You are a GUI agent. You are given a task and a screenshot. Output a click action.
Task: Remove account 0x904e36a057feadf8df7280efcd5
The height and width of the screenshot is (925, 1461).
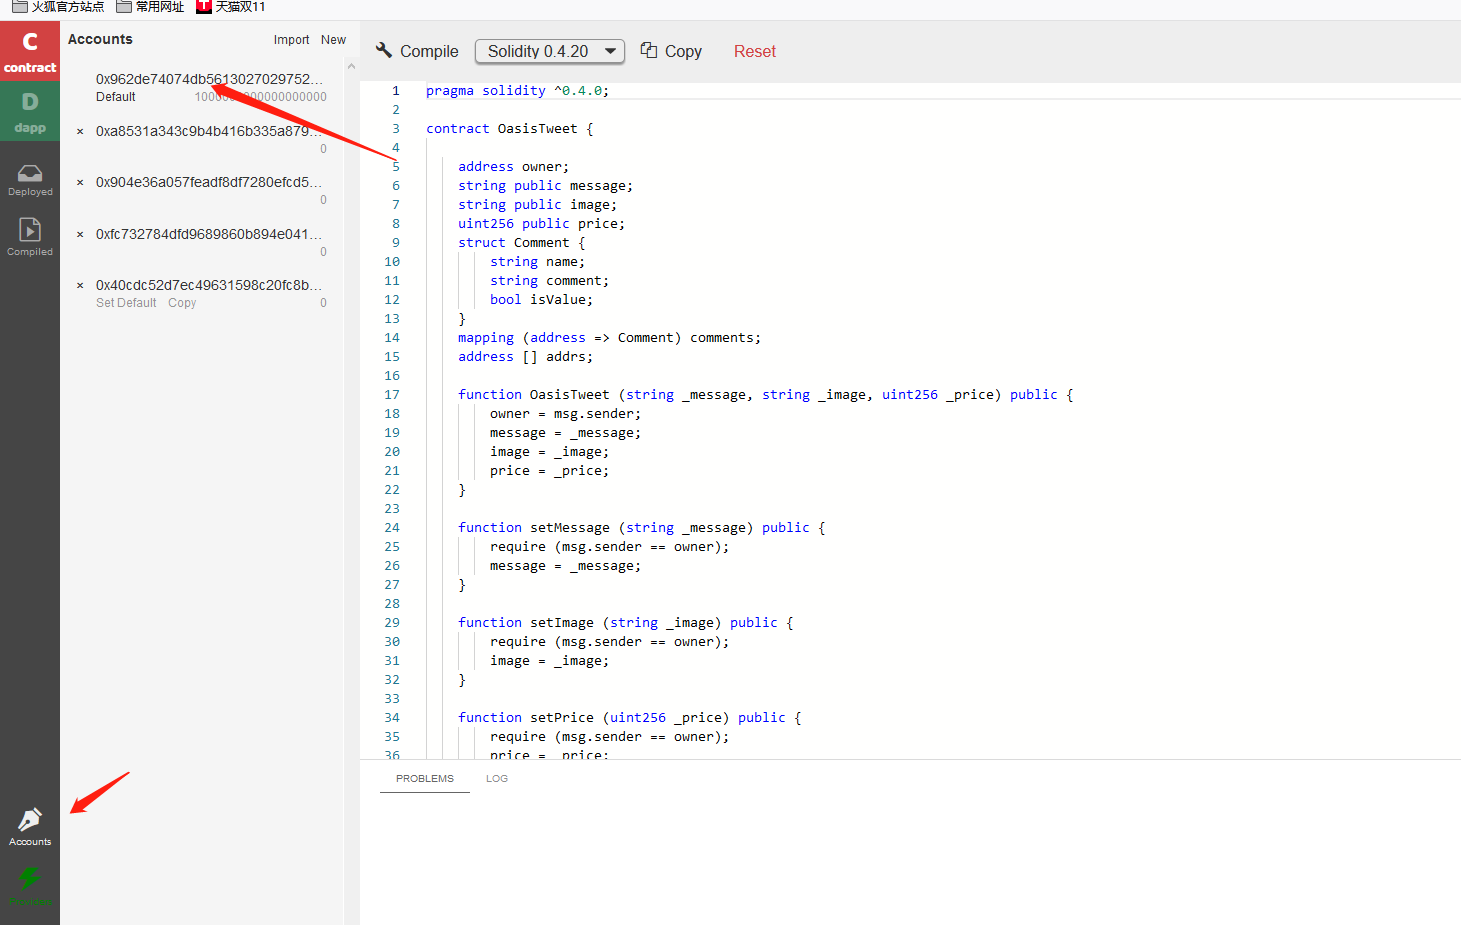click(x=80, y=183)
